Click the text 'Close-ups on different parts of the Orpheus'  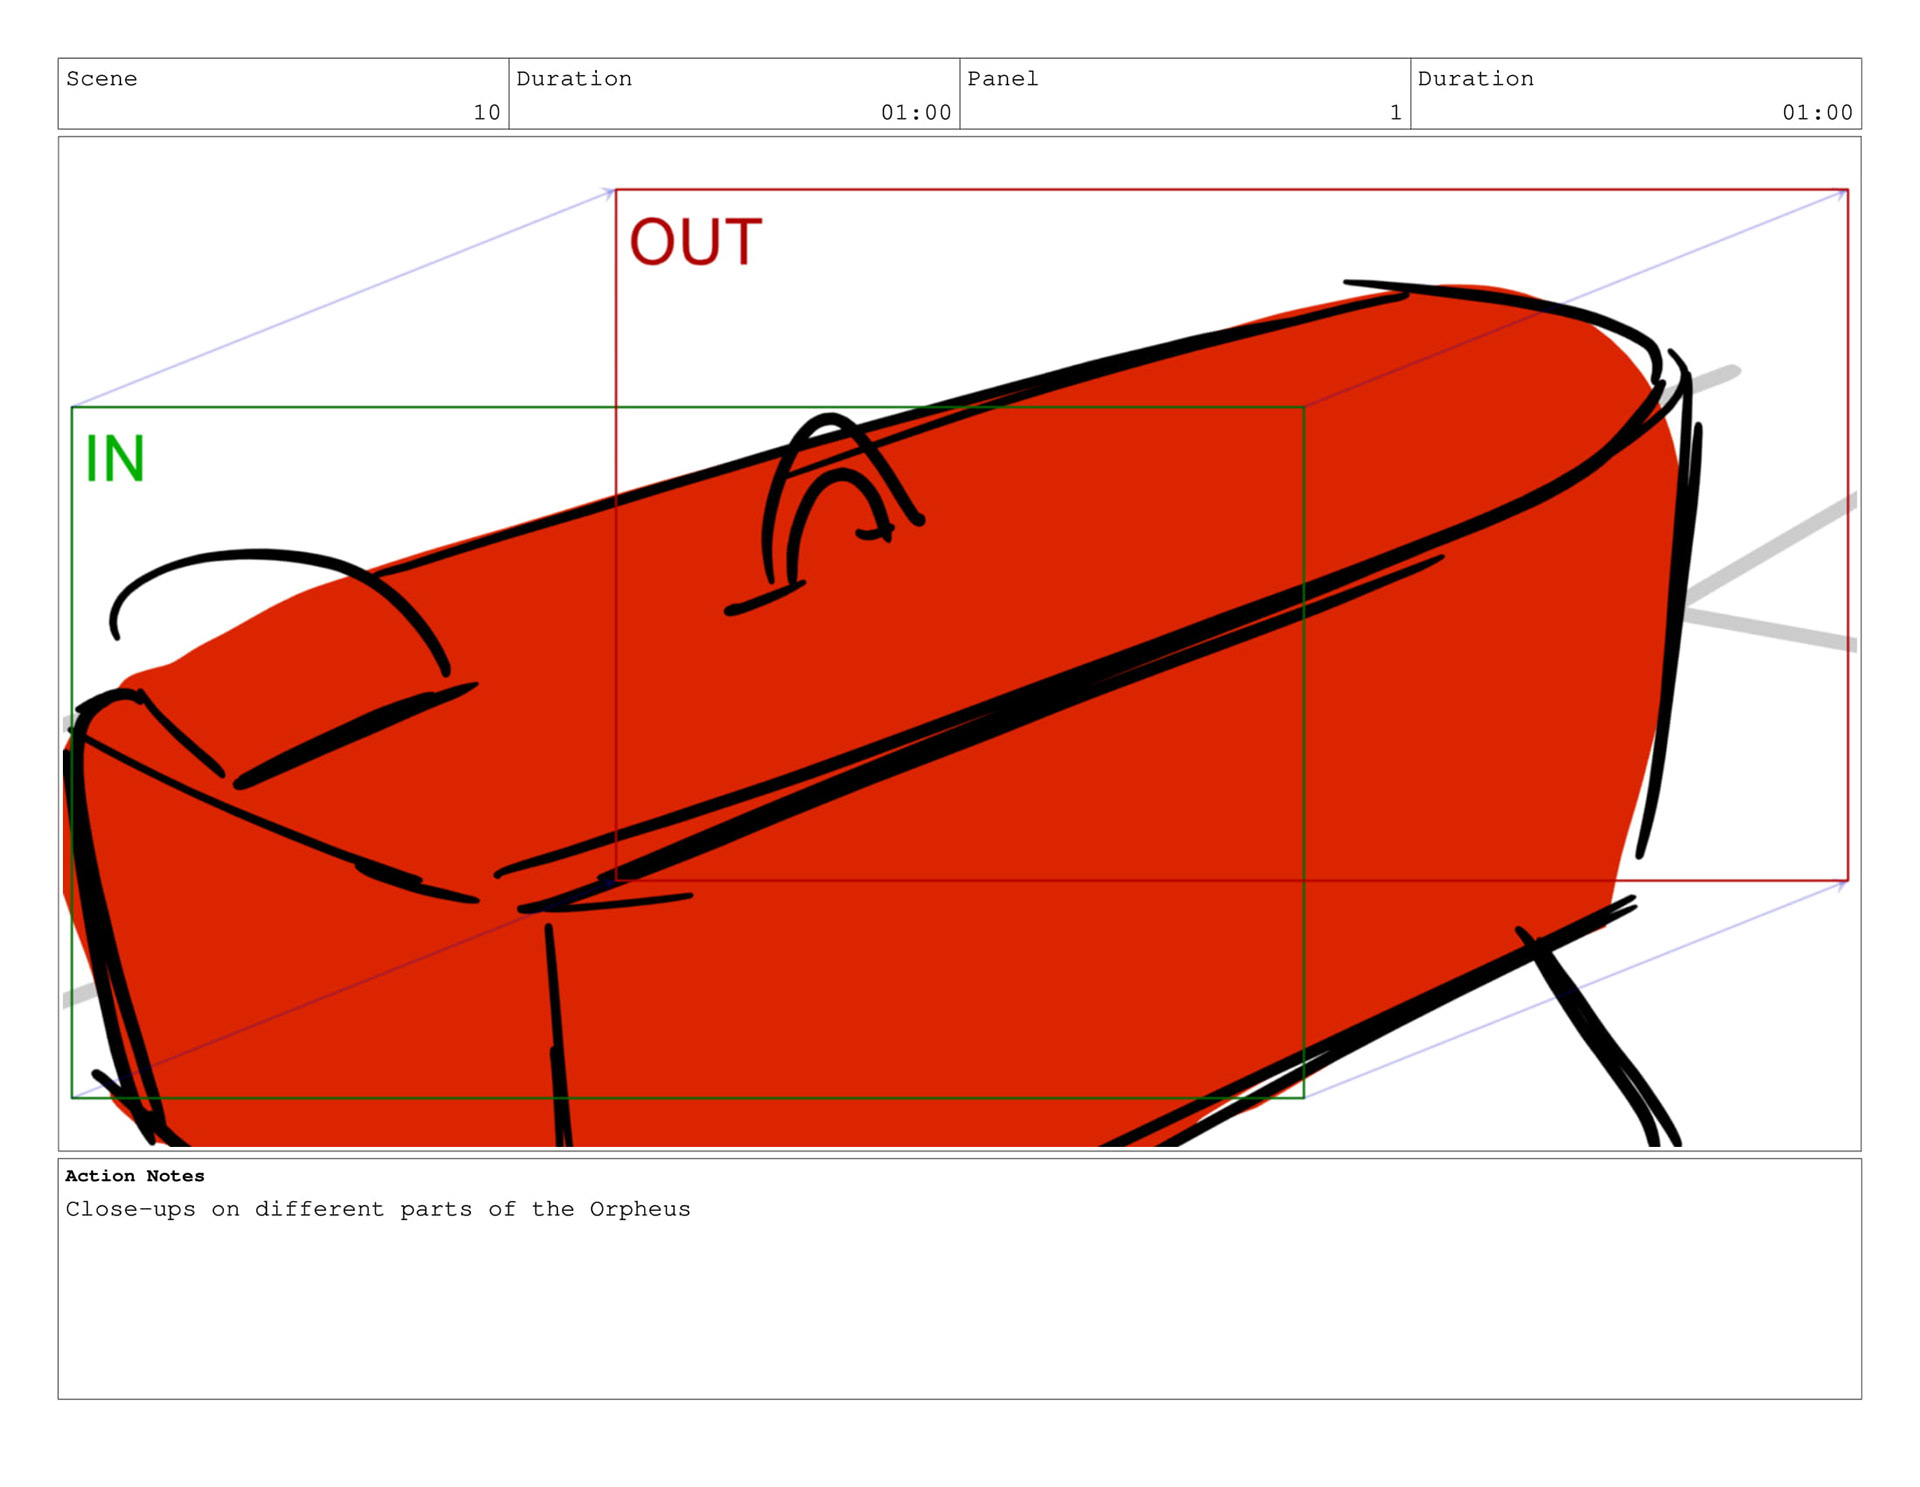point(378,1209)
